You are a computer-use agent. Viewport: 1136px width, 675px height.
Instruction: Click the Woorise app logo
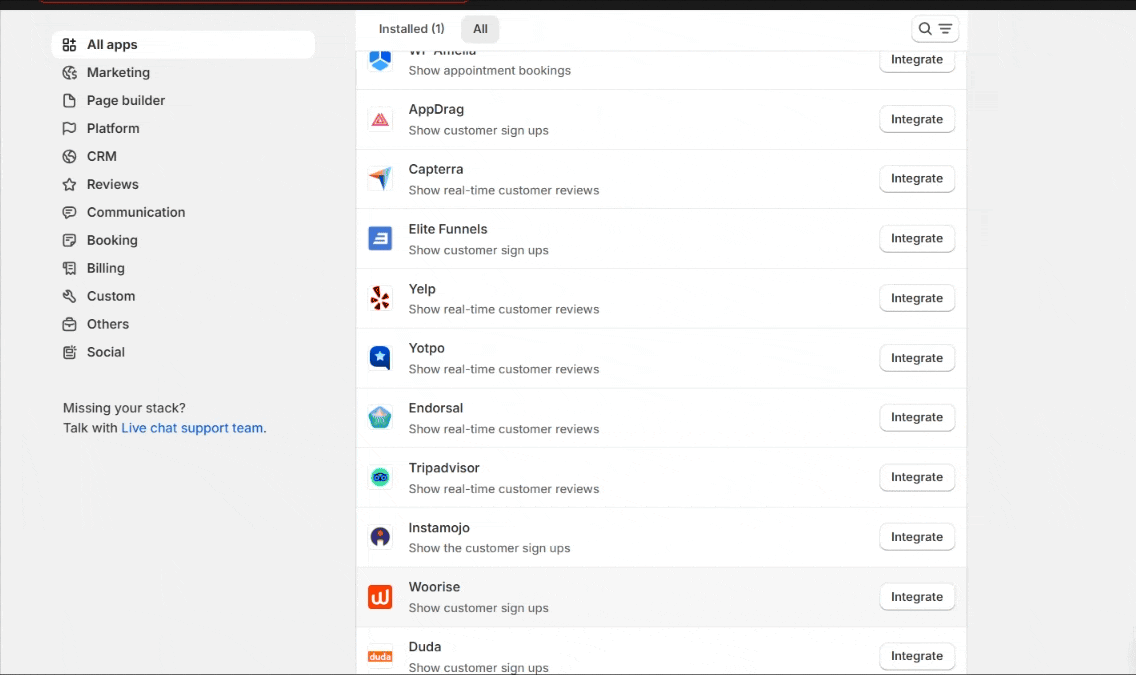tap(380, 597)
